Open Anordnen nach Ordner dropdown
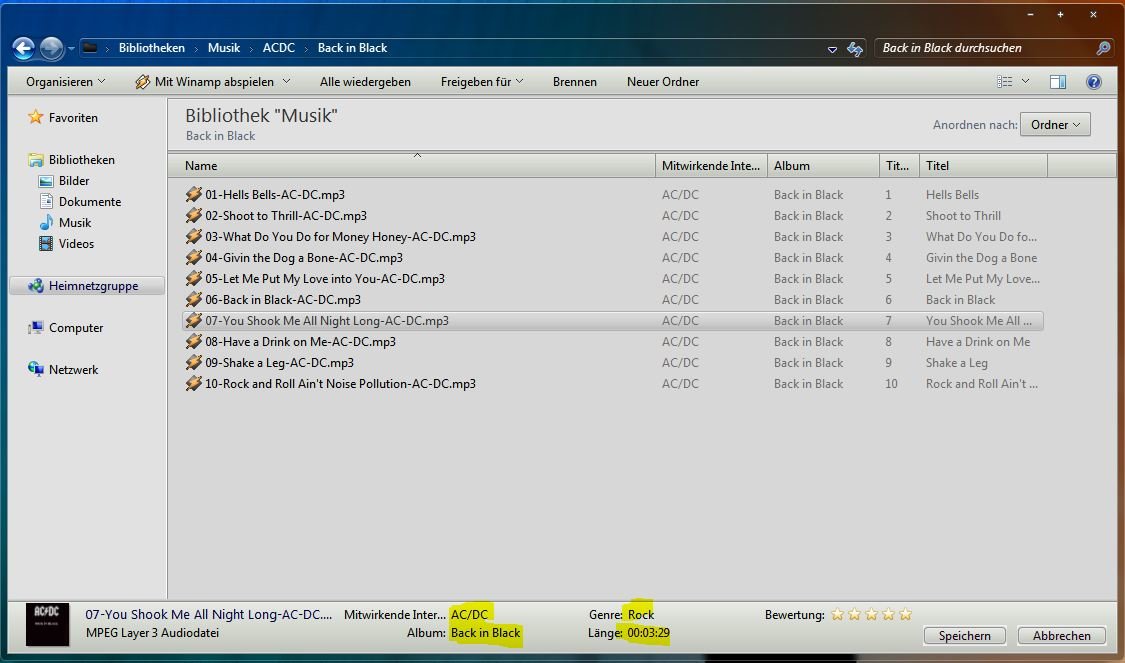1125x663 pixels. [x=1055, y=125]
